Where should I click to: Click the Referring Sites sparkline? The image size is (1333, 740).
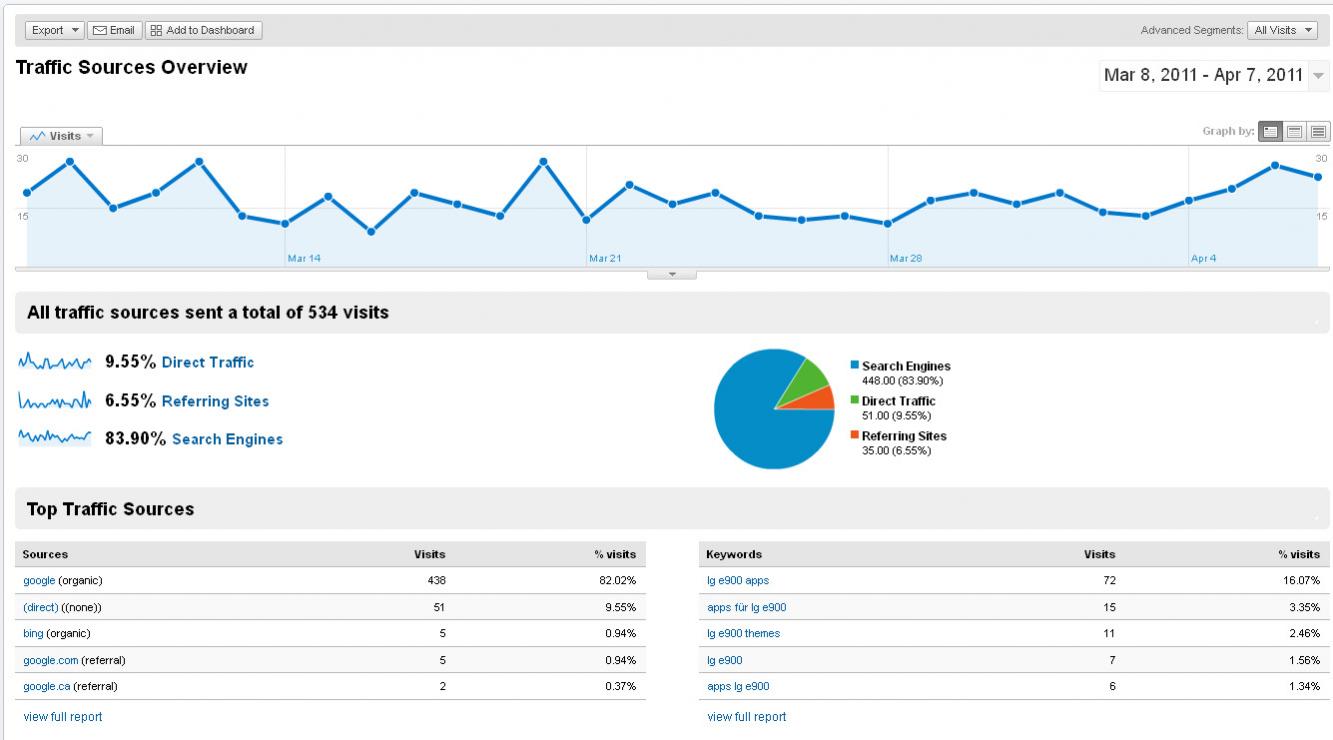55,400
